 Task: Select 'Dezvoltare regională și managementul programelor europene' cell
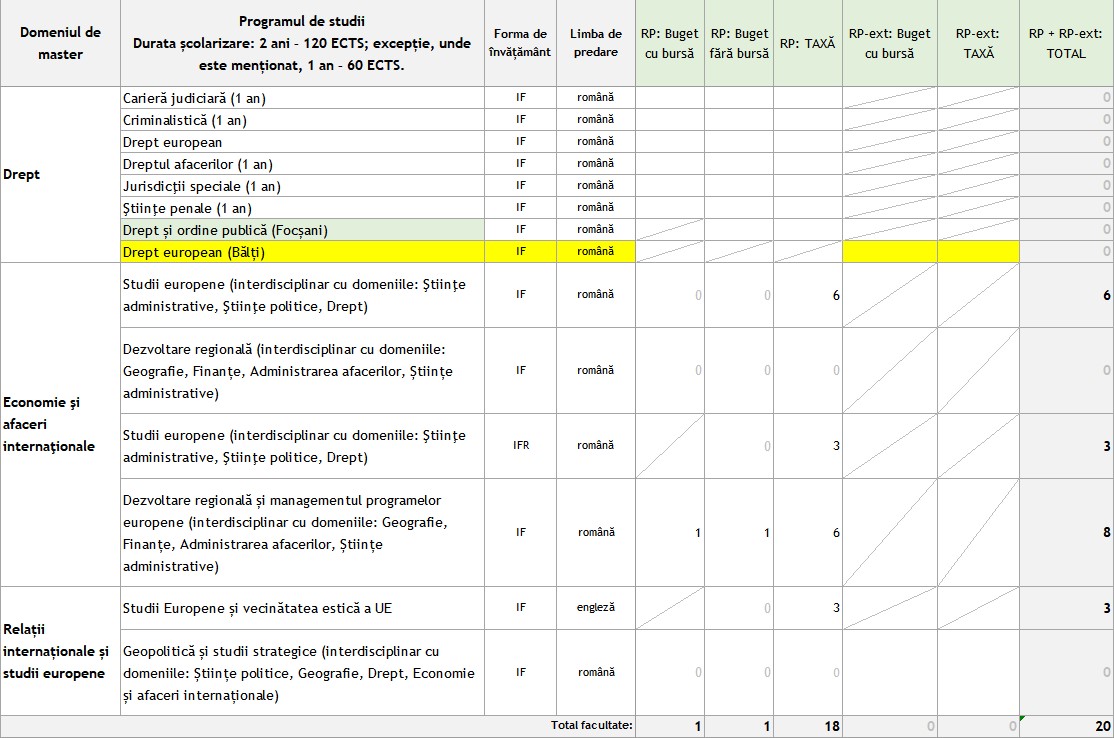click(303, 533)
